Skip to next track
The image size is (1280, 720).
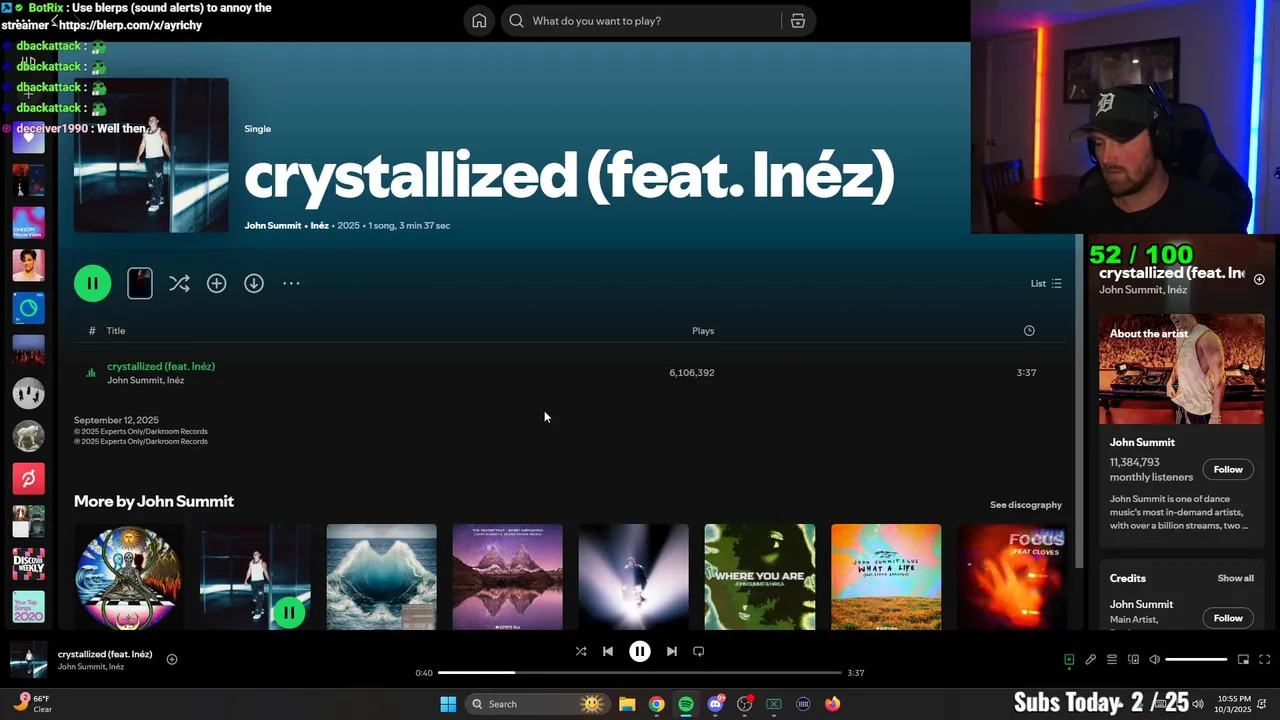[x=672, y=651]
